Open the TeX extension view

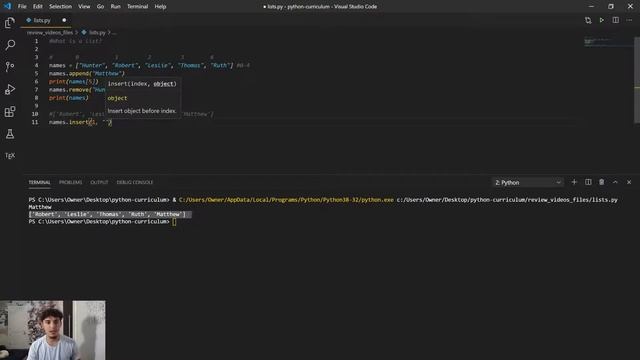10,156
